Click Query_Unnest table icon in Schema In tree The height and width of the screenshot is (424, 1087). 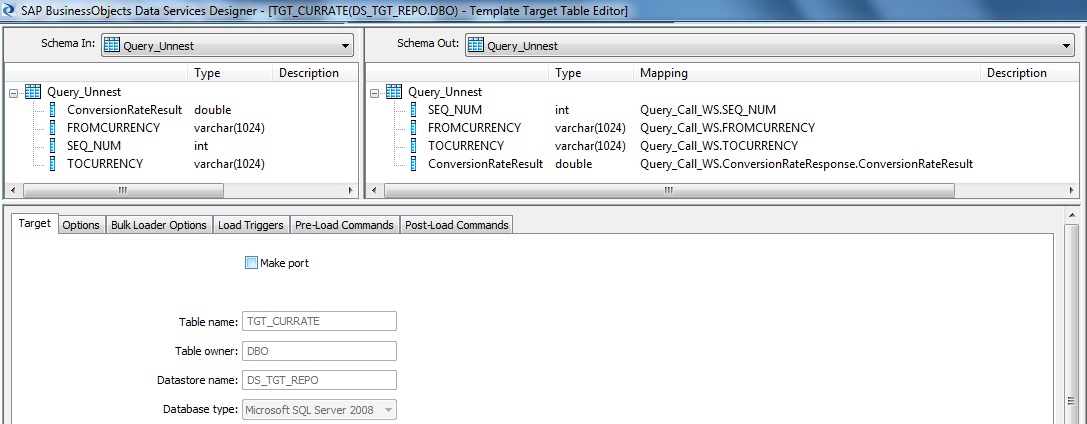(x=33, y=91)
